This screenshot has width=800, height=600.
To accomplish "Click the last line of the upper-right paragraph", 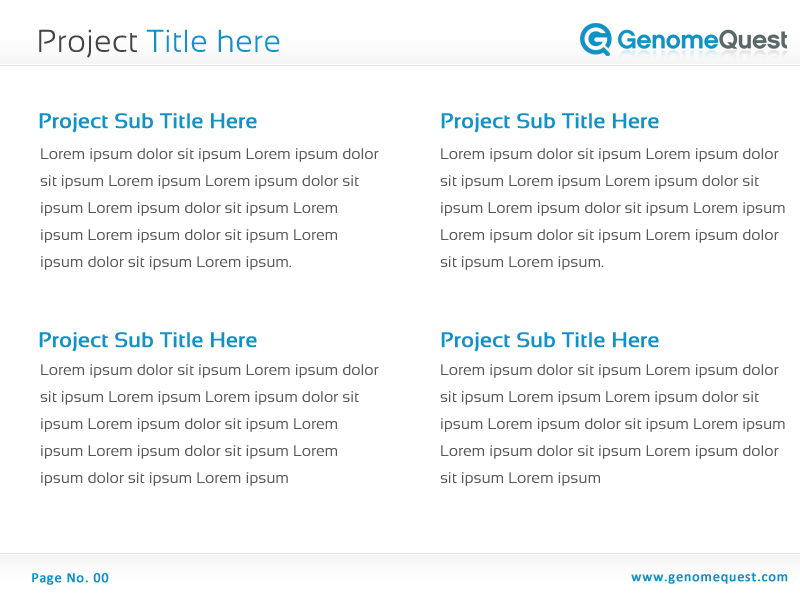I will (522, 262).
